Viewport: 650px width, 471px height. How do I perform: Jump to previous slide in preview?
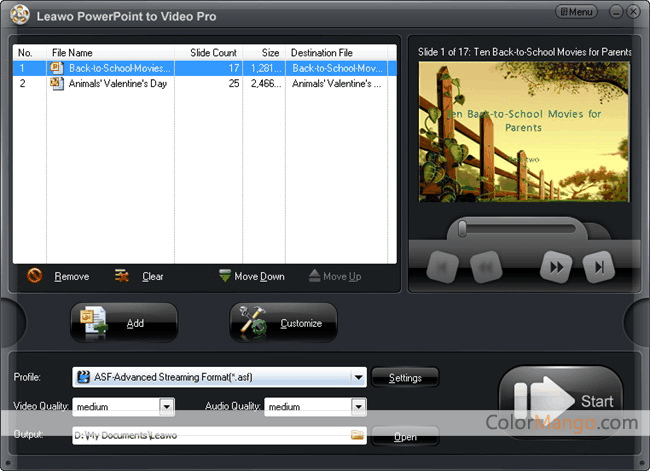click(x=442, y=267)
